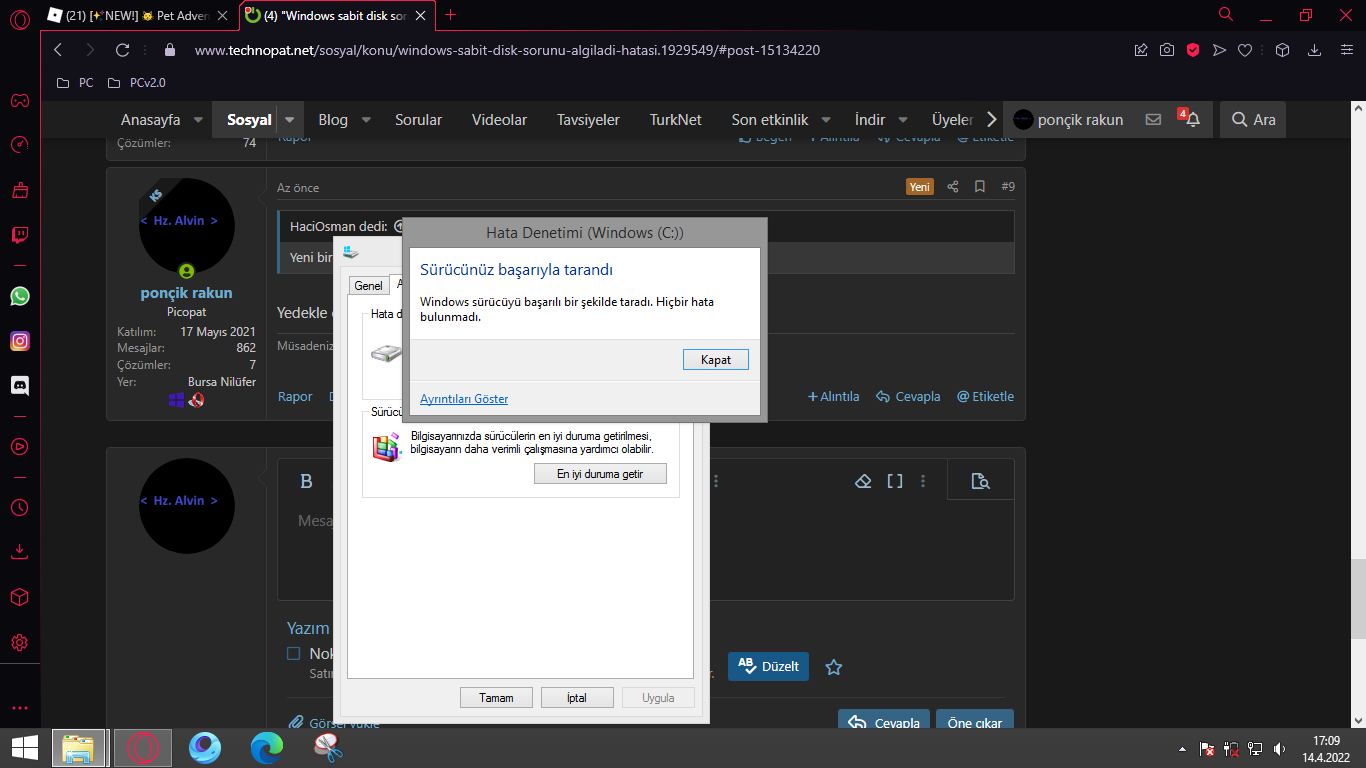Open the browser search tabs magnifier
This screenshot has width=1366, height=768.
click(1226, 14)
